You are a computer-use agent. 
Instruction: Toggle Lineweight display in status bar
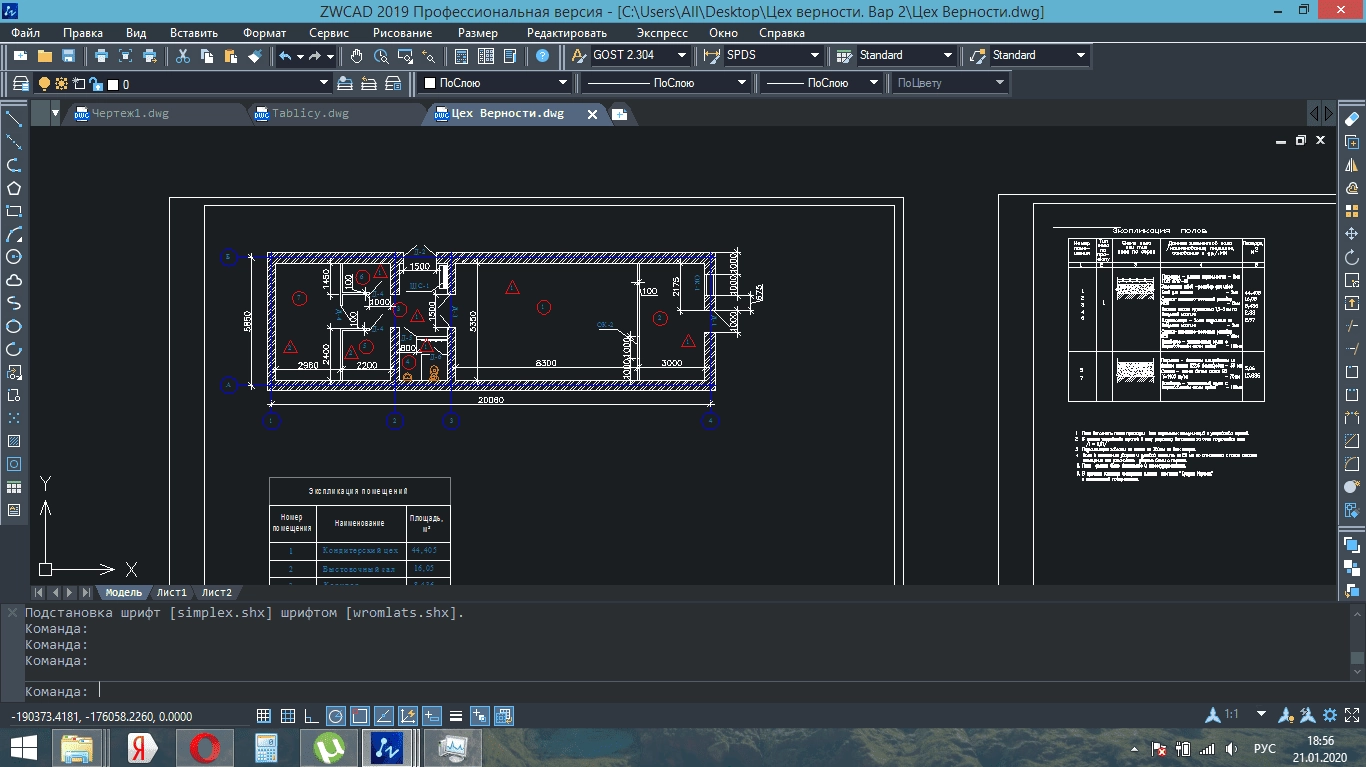coord(456,716)
